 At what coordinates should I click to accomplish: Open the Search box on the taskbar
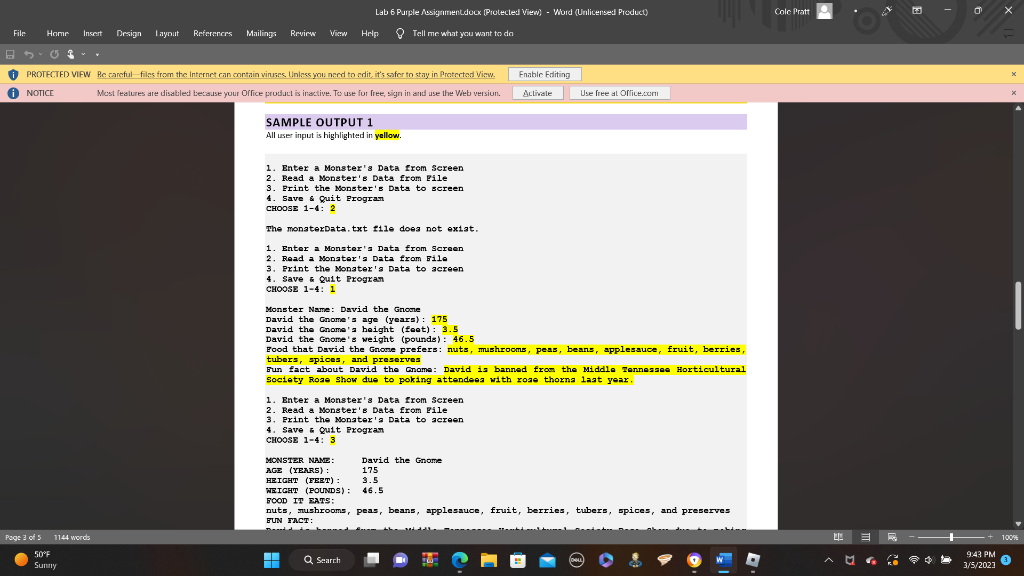[323, 561]
